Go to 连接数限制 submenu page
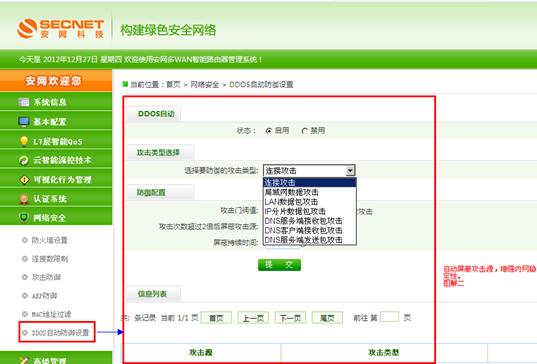537x364 pixels. tap(50, 259)
